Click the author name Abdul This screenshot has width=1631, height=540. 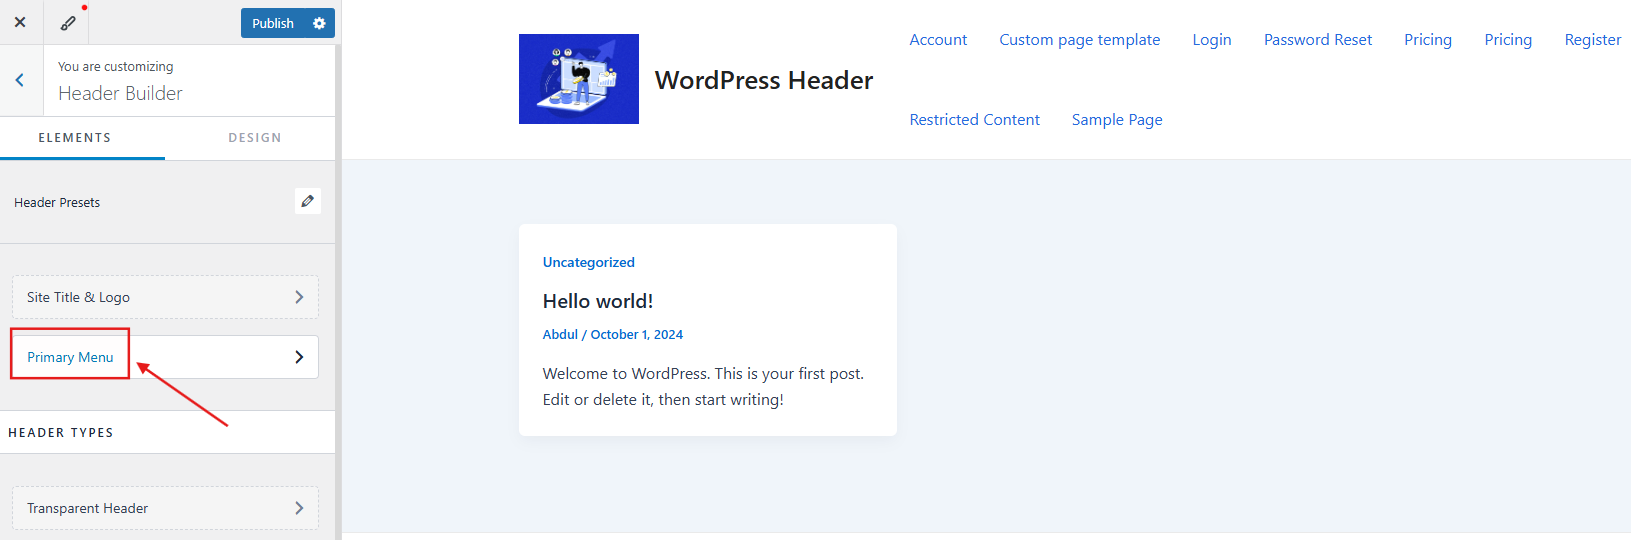pos(560,335)
